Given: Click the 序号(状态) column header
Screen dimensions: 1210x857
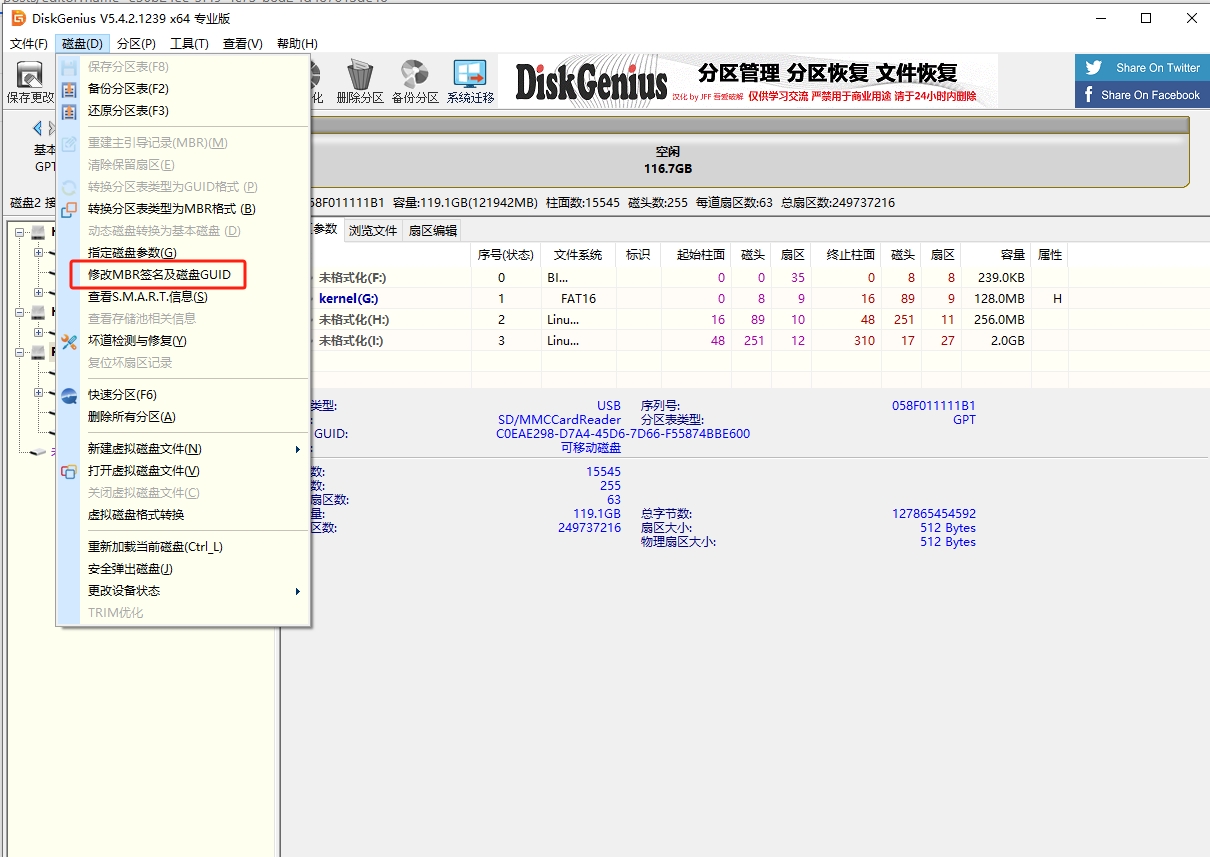Looking at the screenshot, I should (x=506, y=255).
